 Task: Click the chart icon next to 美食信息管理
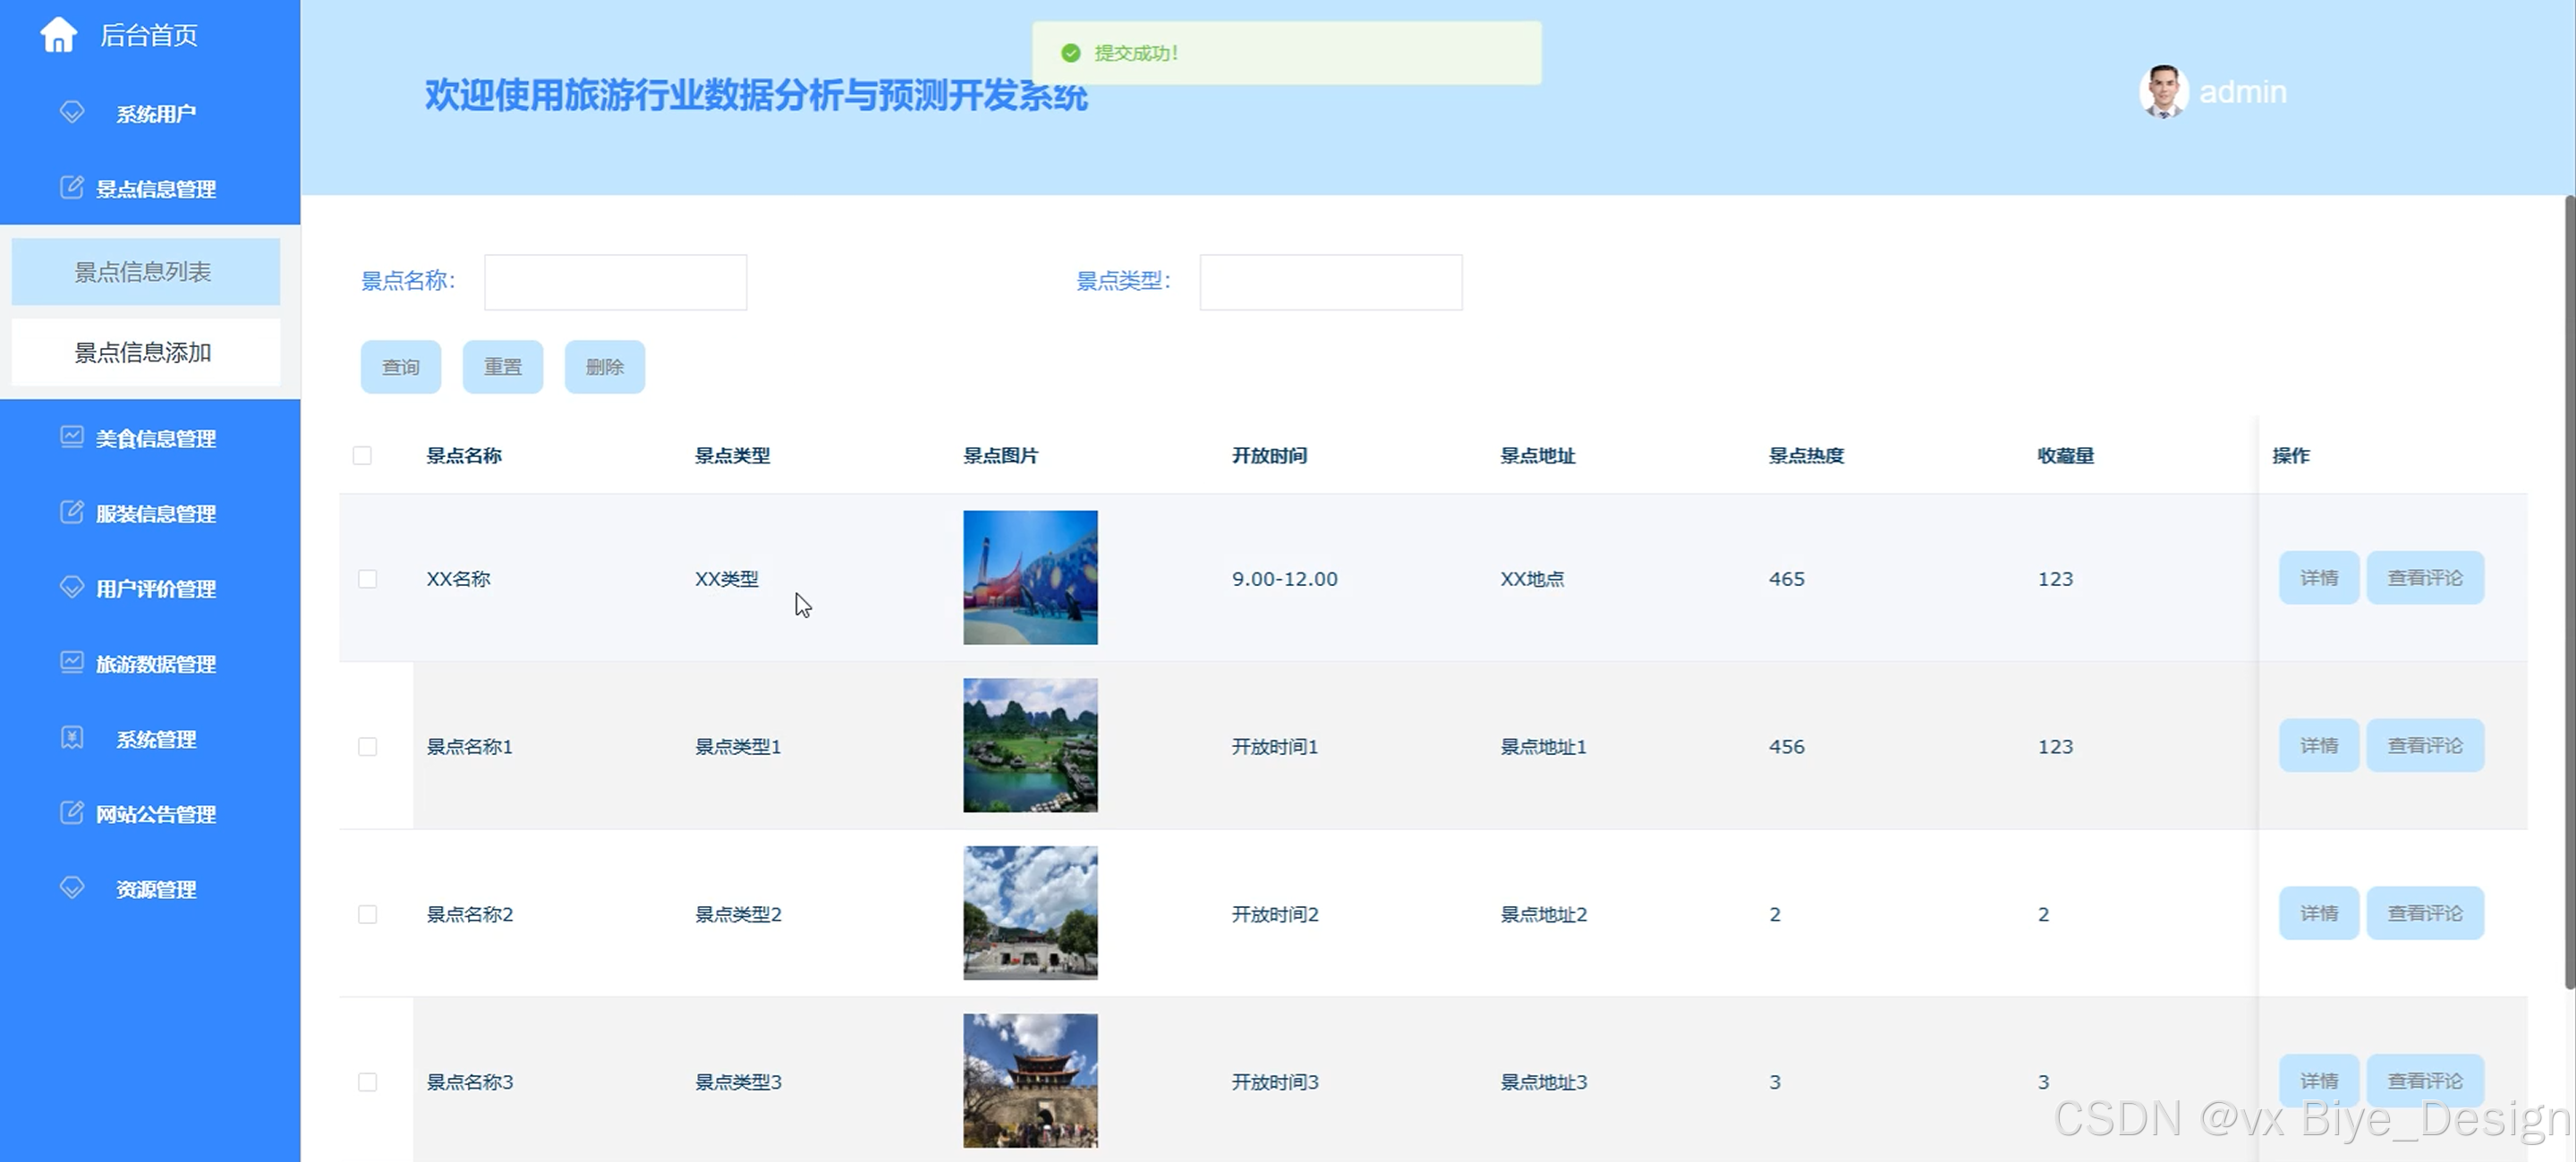click(x=72, y=436)
